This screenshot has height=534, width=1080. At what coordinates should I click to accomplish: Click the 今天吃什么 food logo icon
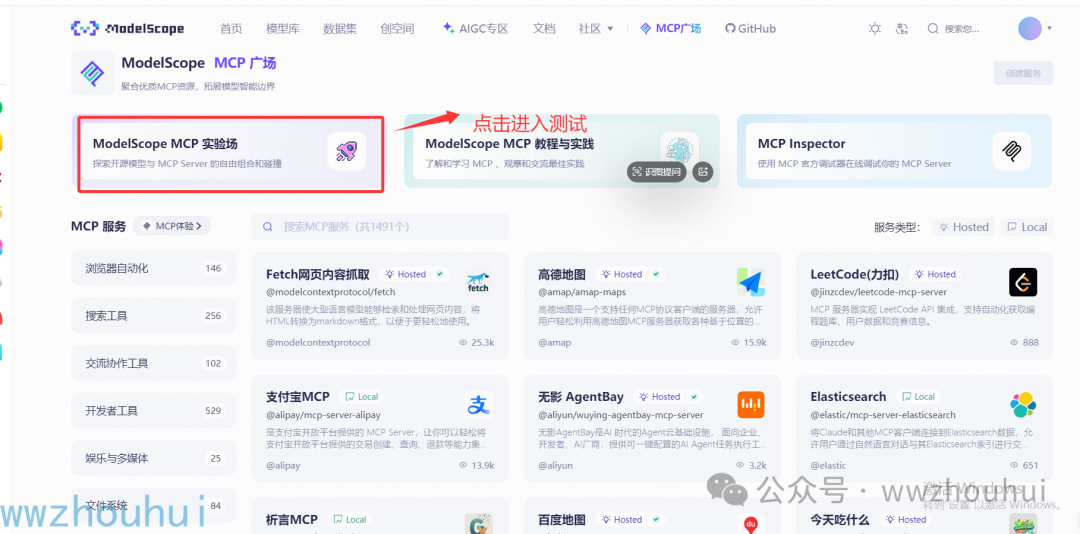click(1023, 525)
